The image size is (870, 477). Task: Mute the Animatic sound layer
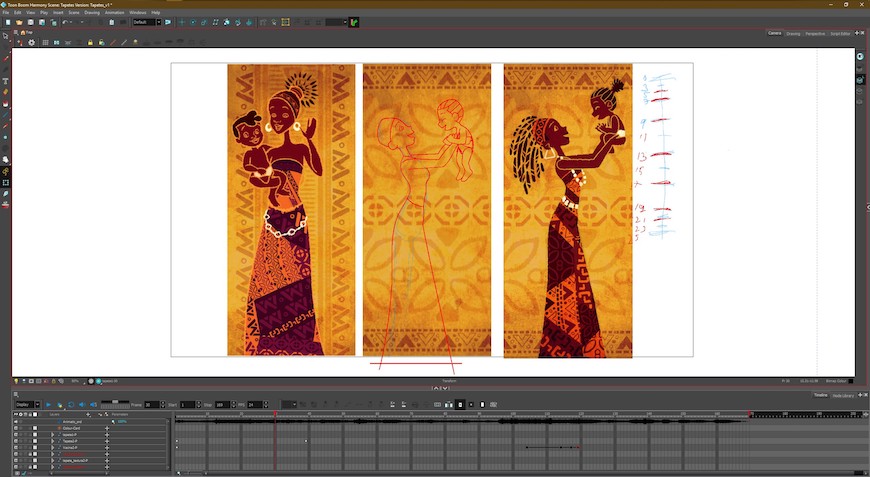pyautogui.click(x=16, y=422)
